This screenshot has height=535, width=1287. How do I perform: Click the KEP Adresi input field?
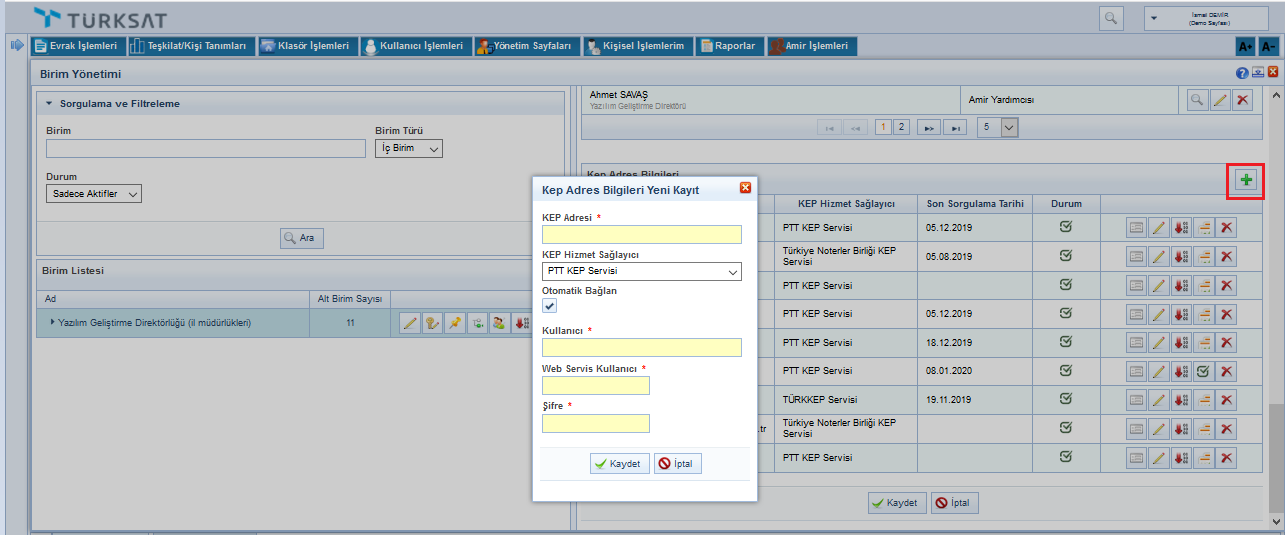(641, 234)
